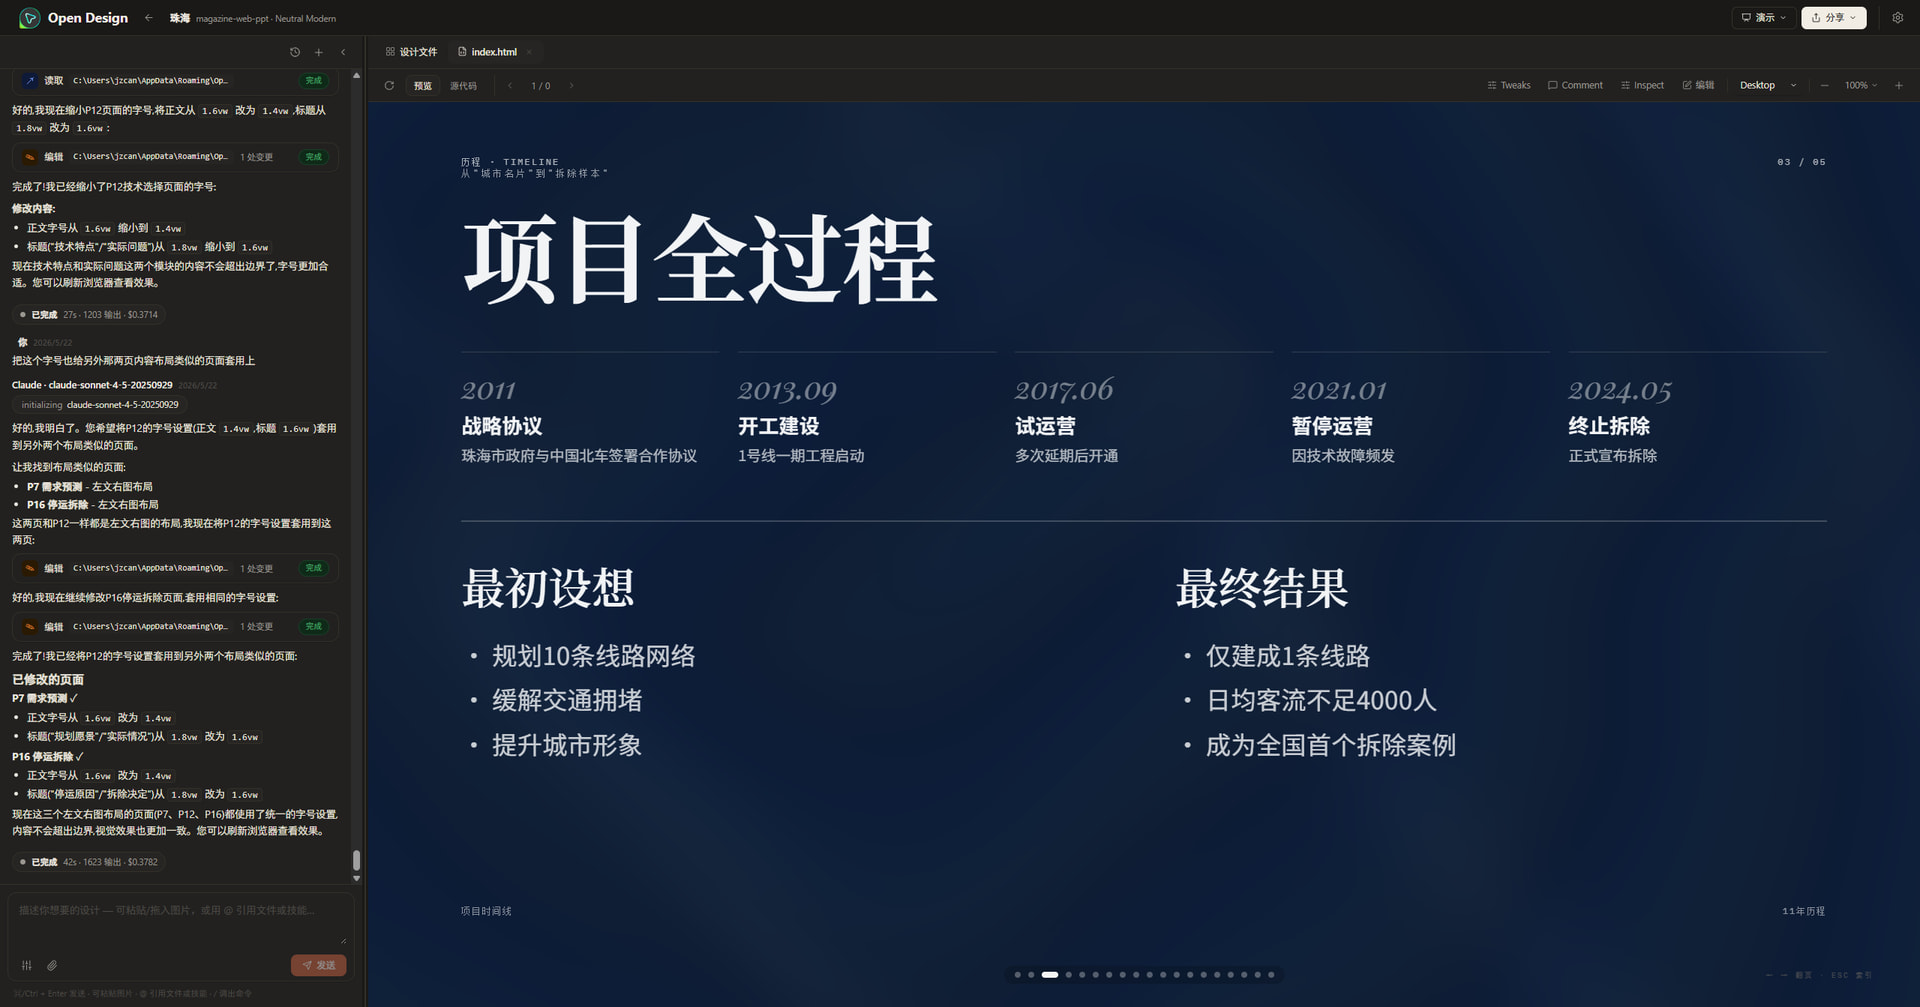Click the 项目全过程 slide title
The width and height of the screenshot is (1920, 1007).
pos(700,260)
